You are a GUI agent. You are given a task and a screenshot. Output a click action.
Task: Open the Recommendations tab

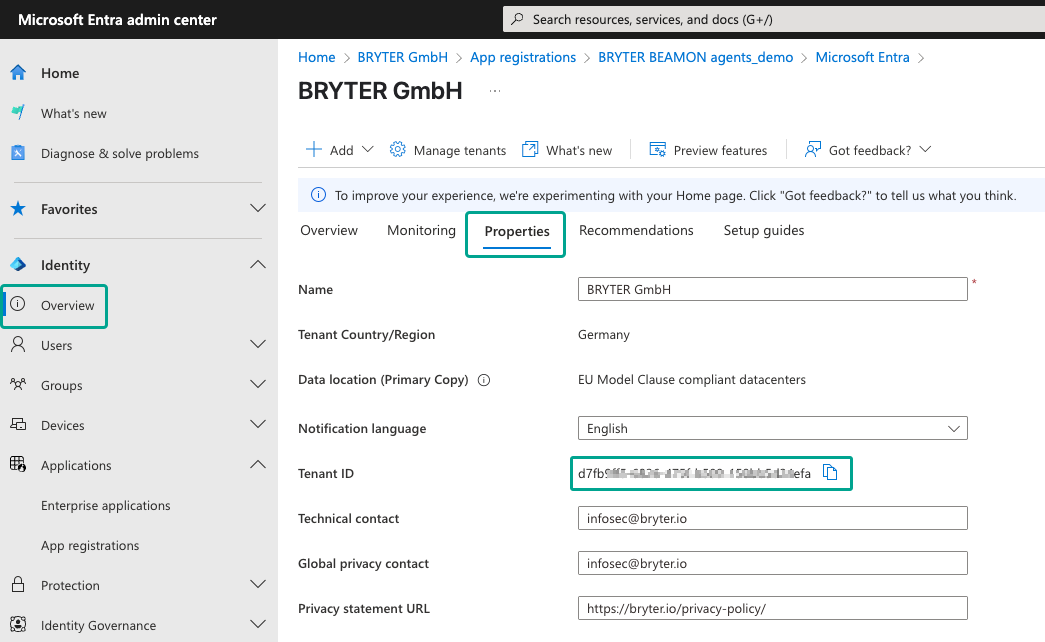point(636,230)
